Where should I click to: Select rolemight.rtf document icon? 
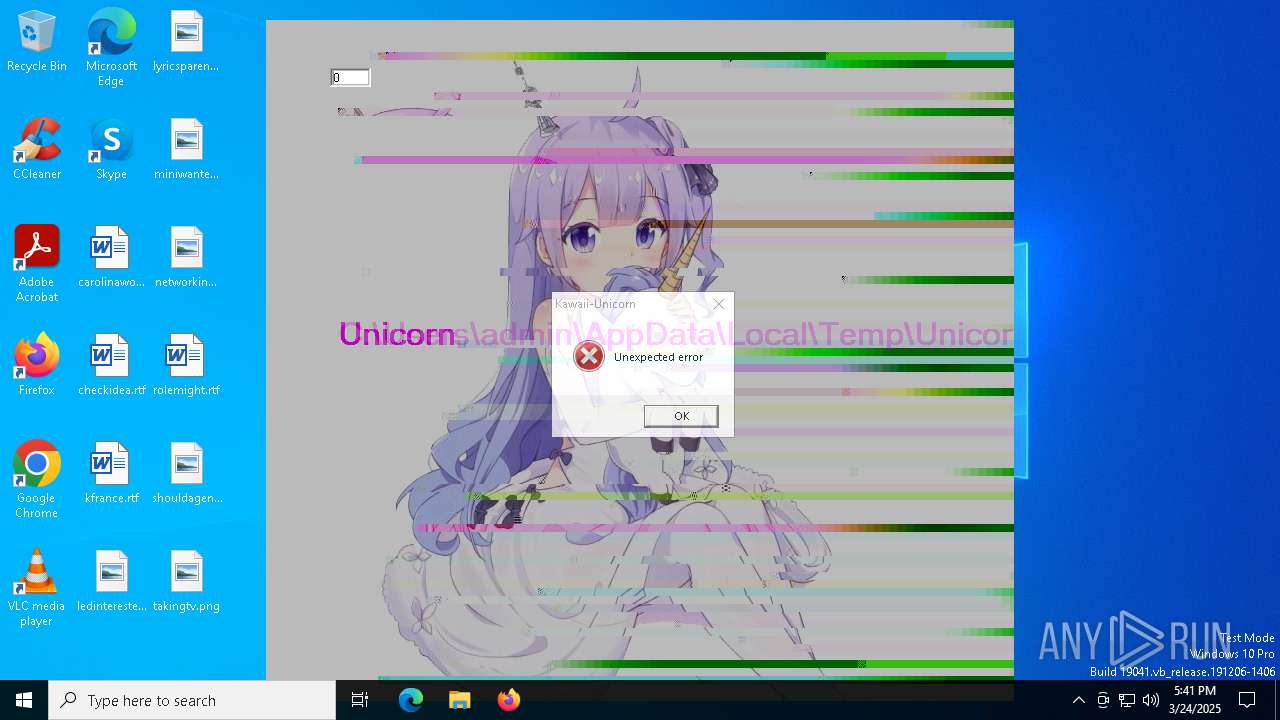[186, 366]
